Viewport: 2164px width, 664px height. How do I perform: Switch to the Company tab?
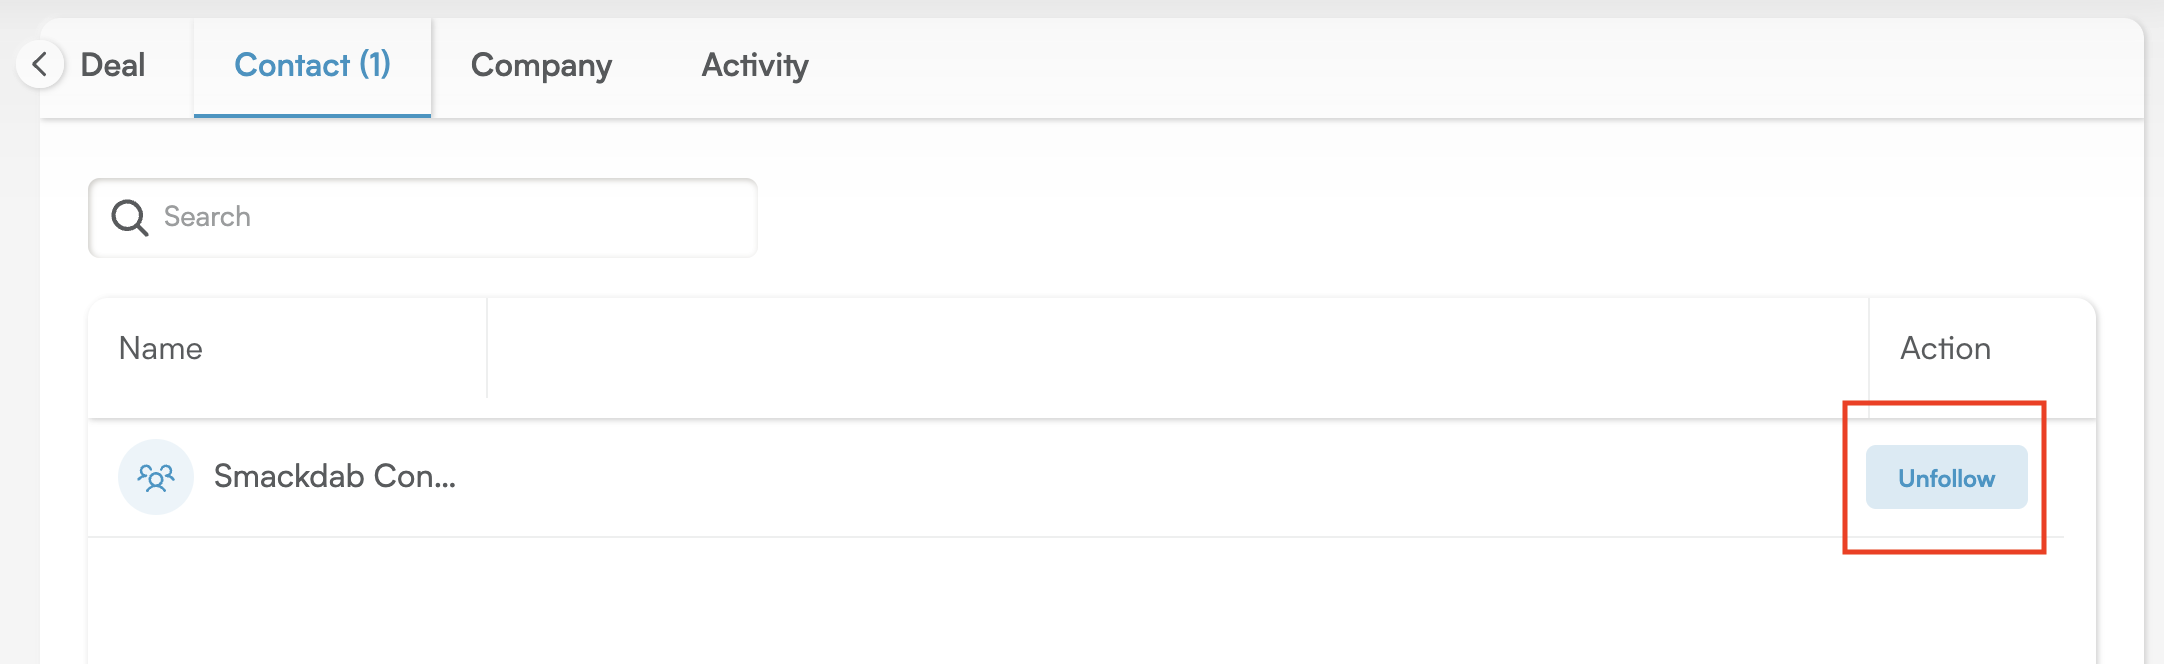click(x=541, y=66)
